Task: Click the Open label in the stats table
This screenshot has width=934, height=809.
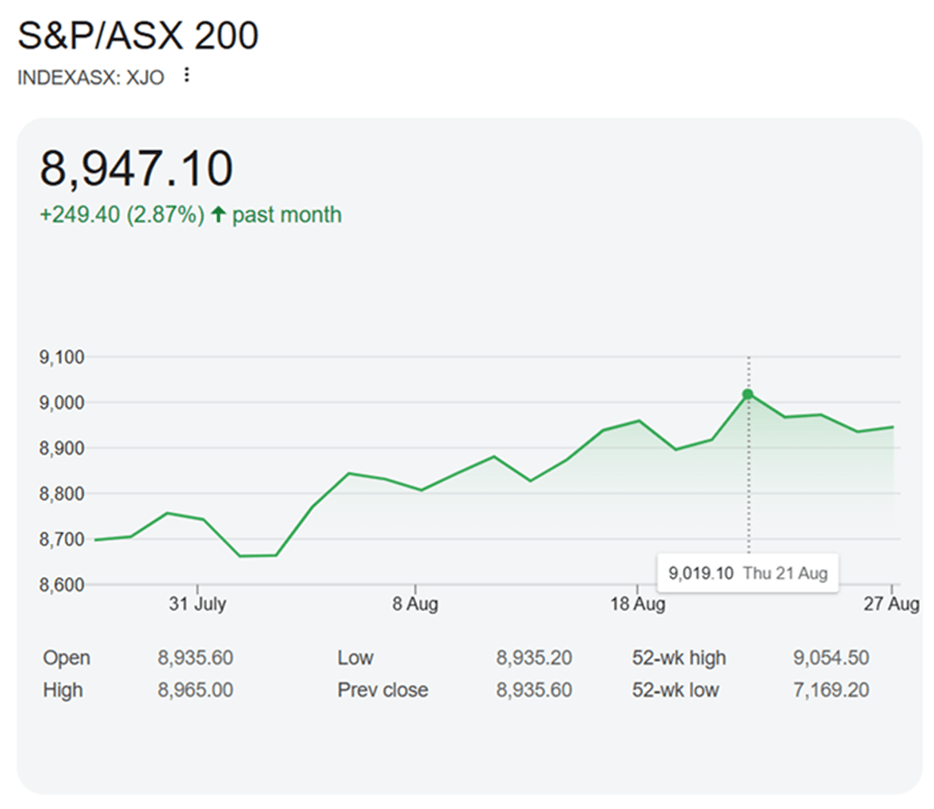Action: point(67,658)
